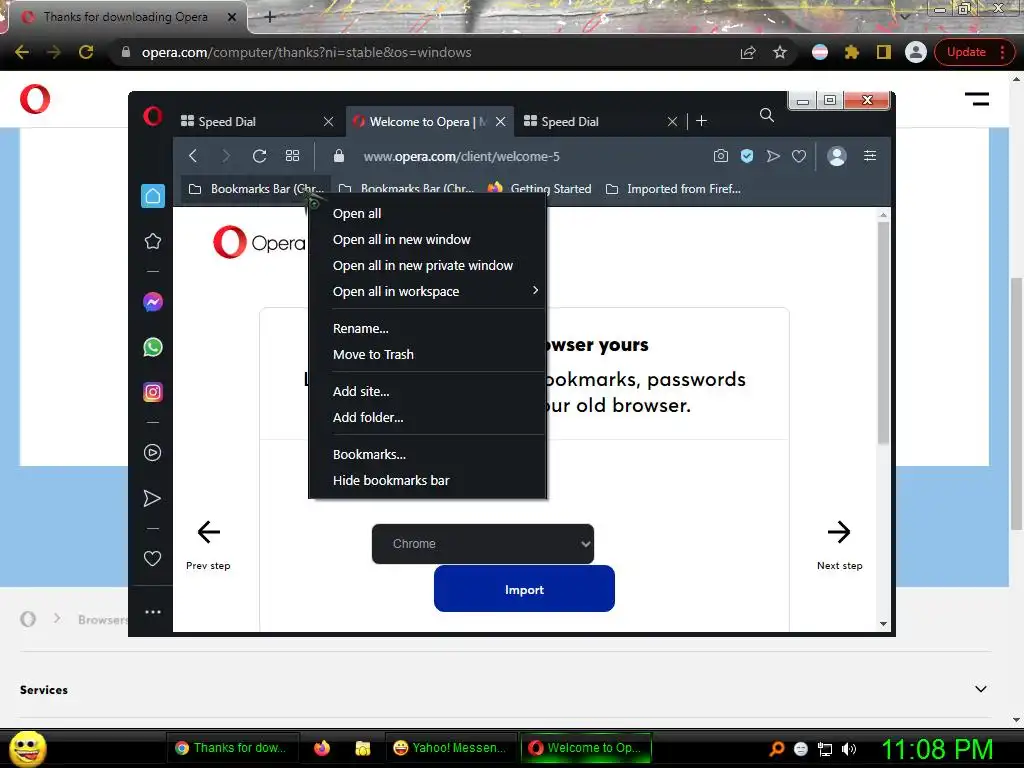
Task: Take snapshot with camera icon
Action: 721,156
